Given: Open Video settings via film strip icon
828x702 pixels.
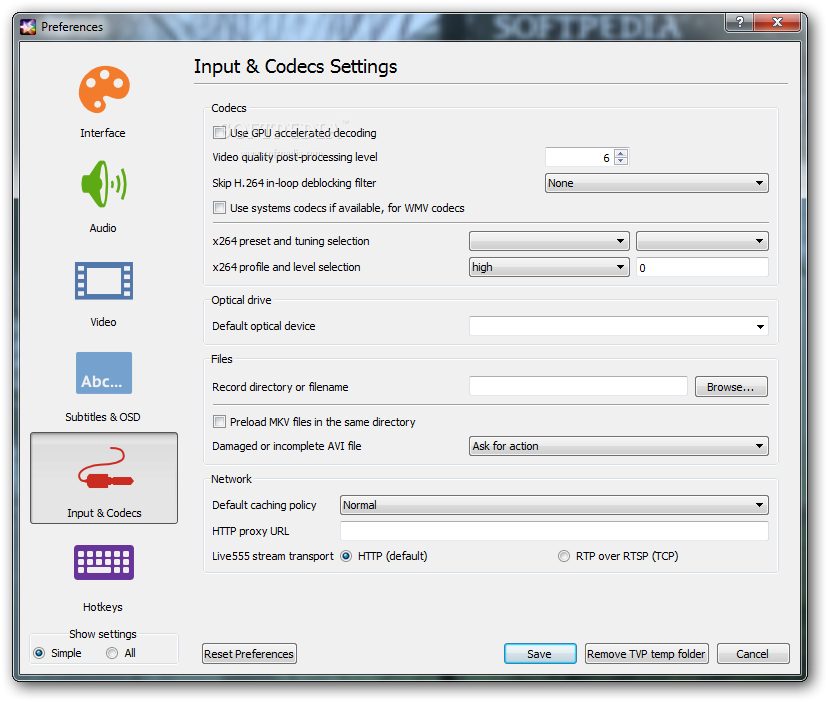Looking at the screenshot, I should [x=104, y=280].
